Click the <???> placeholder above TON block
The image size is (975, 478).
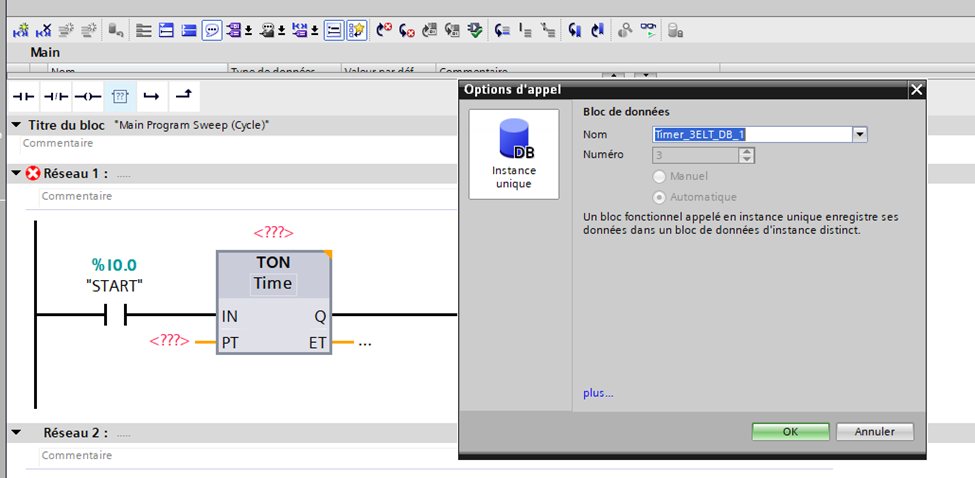[273, 233]
